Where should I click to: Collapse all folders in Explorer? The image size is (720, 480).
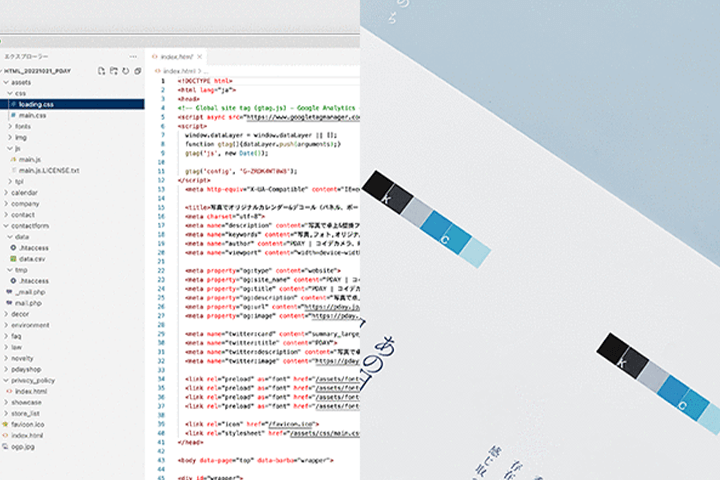(x=137, y=71)
